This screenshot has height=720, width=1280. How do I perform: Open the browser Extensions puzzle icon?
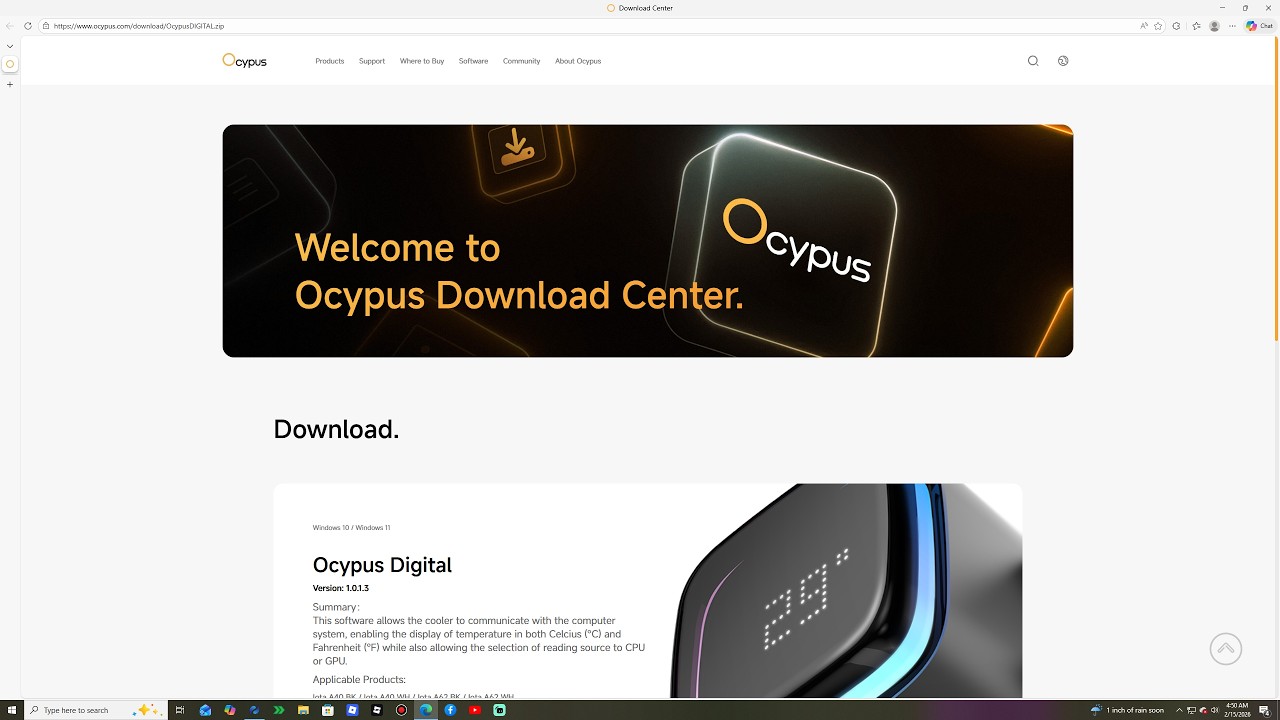point(1177,26)
